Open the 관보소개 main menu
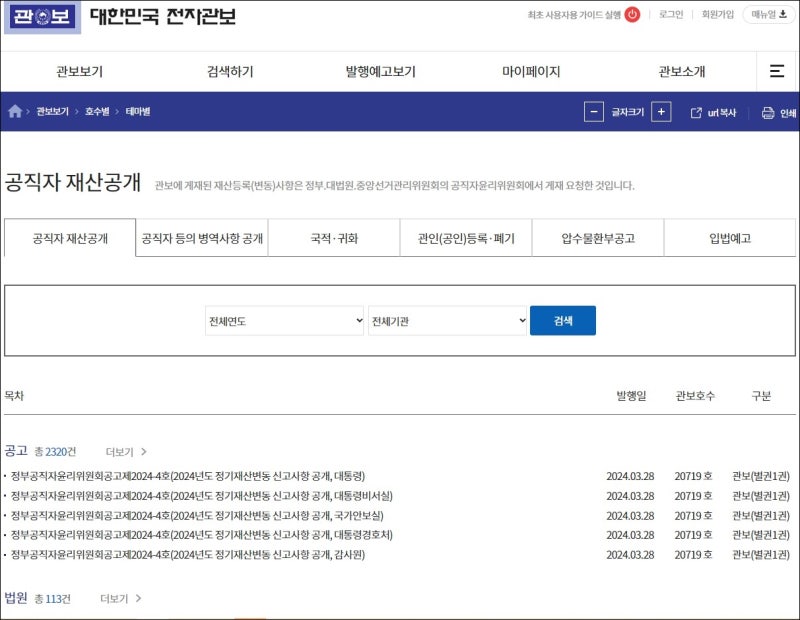Image resolution: width=800 pixels, height=620 pixels. (682, 71)
